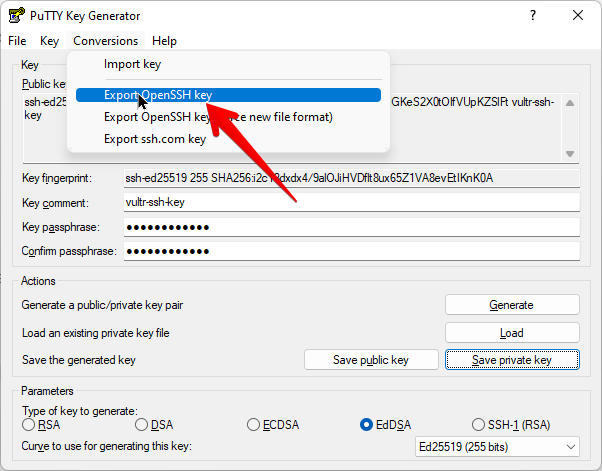Select the DSA key type

(x=154, y=425)
